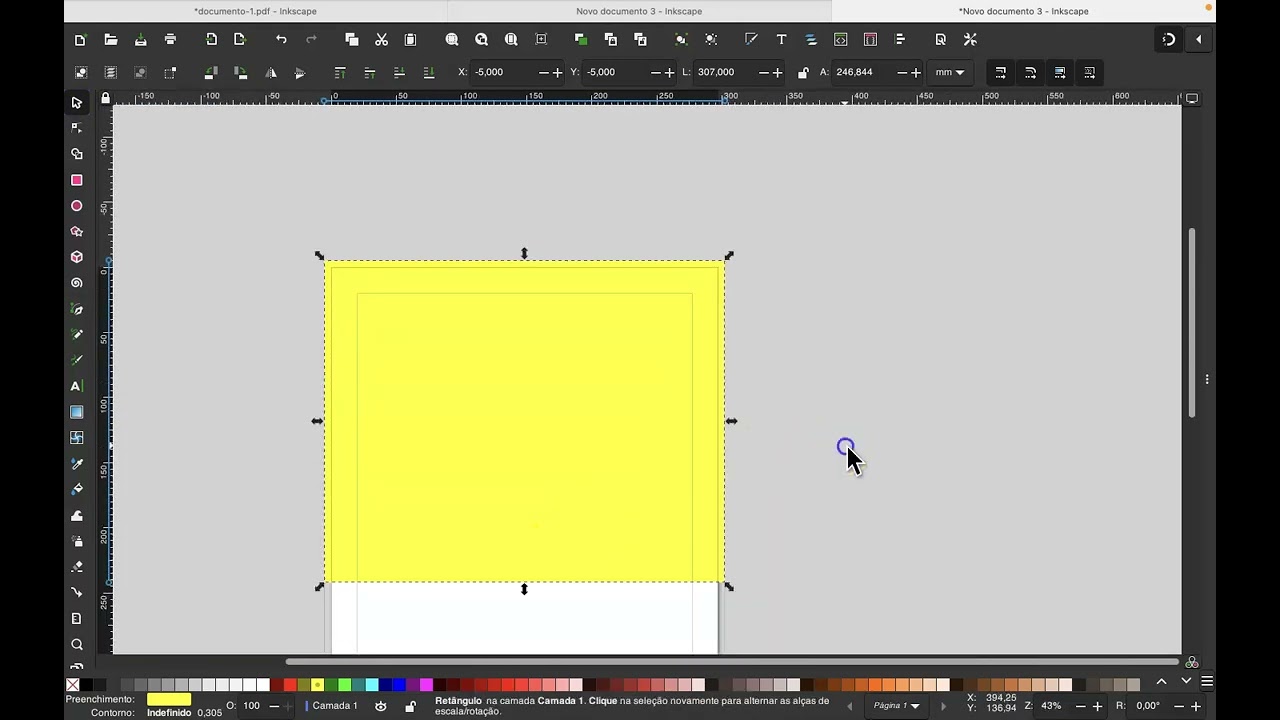Toggle scaling stroke width with object
This screenshot has width=1280, height=720.
coord(1000,73)
